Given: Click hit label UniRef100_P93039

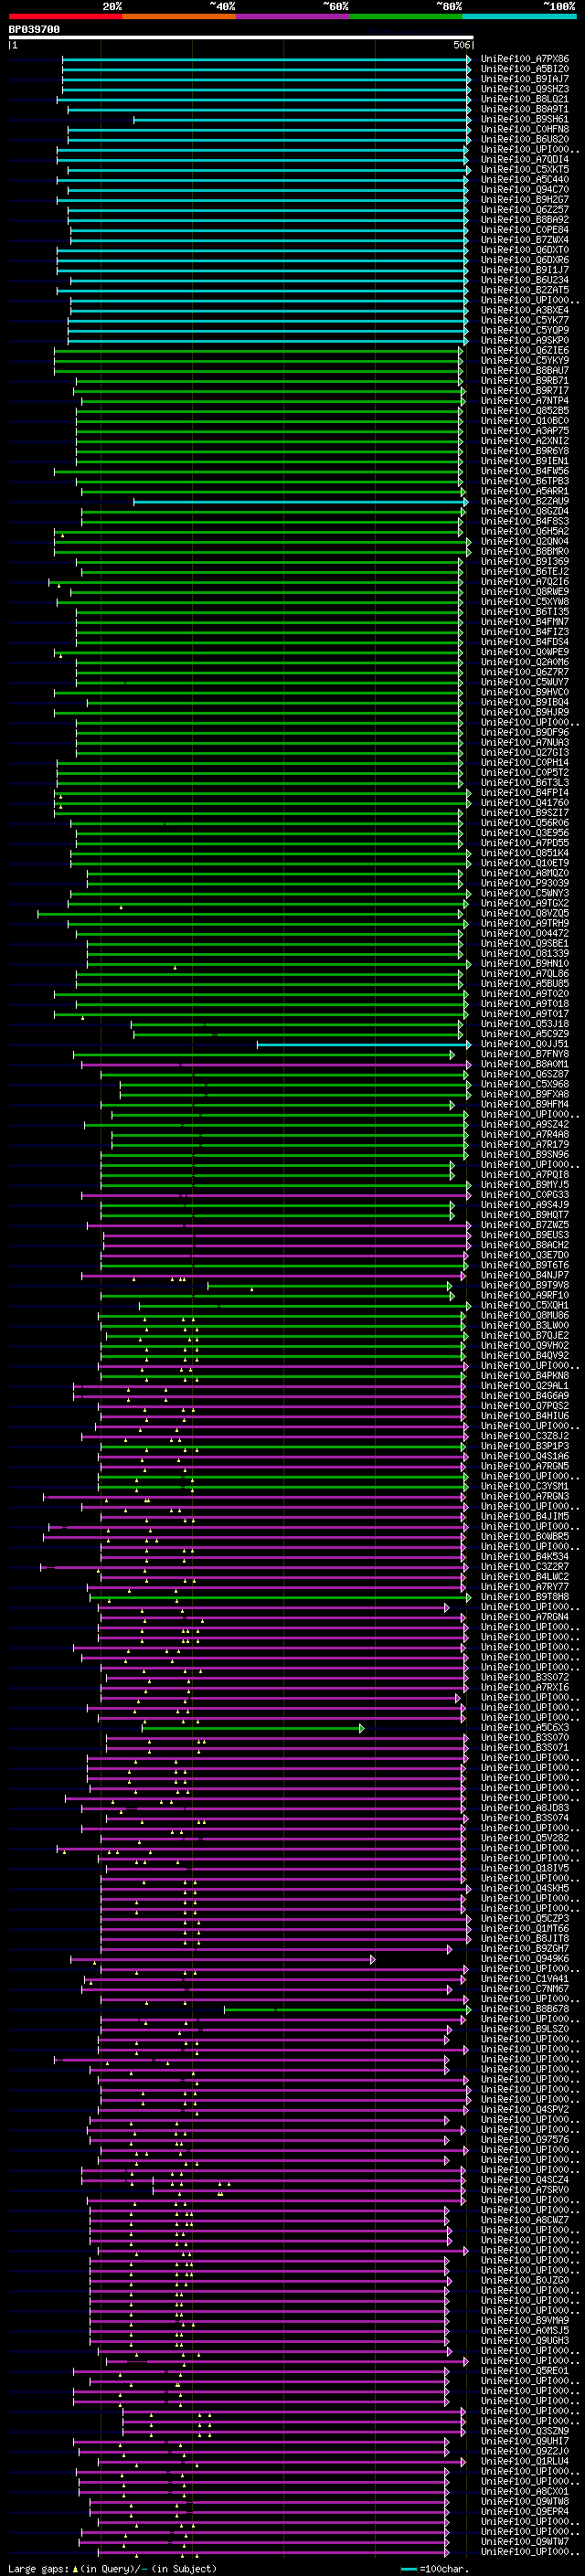Looking at the screenshot, I should [525, 884].
